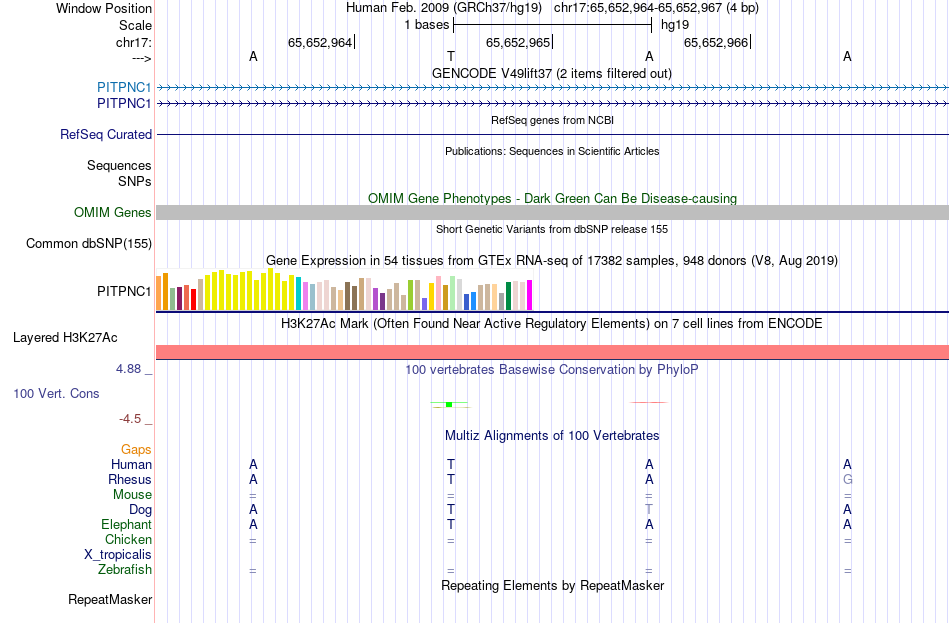Click the Short Genetic Variants dbSNP title
950x623 pixels.
tap(552, 229)
